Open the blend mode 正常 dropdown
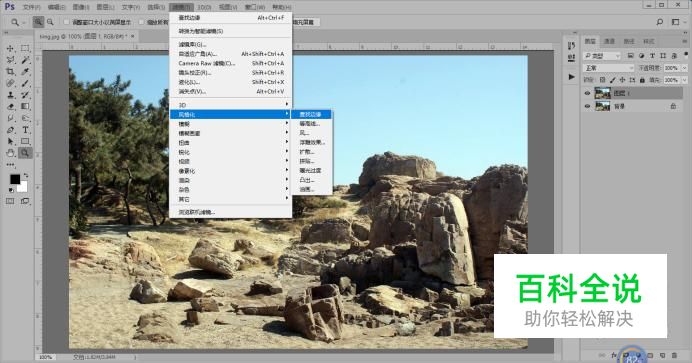This screenshot has width=692, height=363. tap(609, 68)
